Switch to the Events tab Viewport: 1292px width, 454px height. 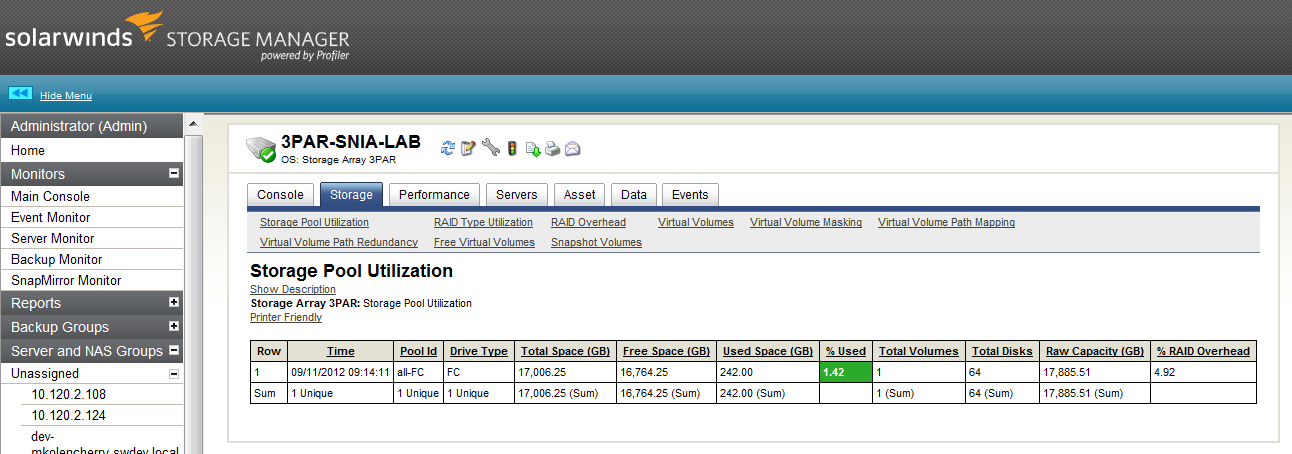pos(690,195)
